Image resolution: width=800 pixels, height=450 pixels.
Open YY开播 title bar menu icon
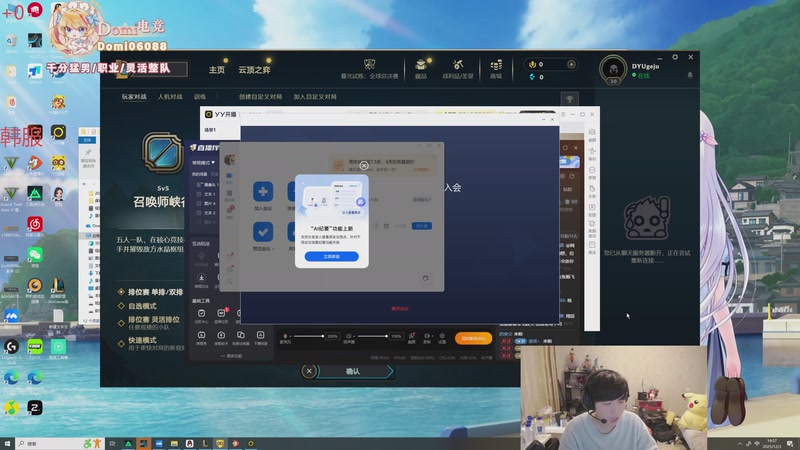click(x=563, y=114)
